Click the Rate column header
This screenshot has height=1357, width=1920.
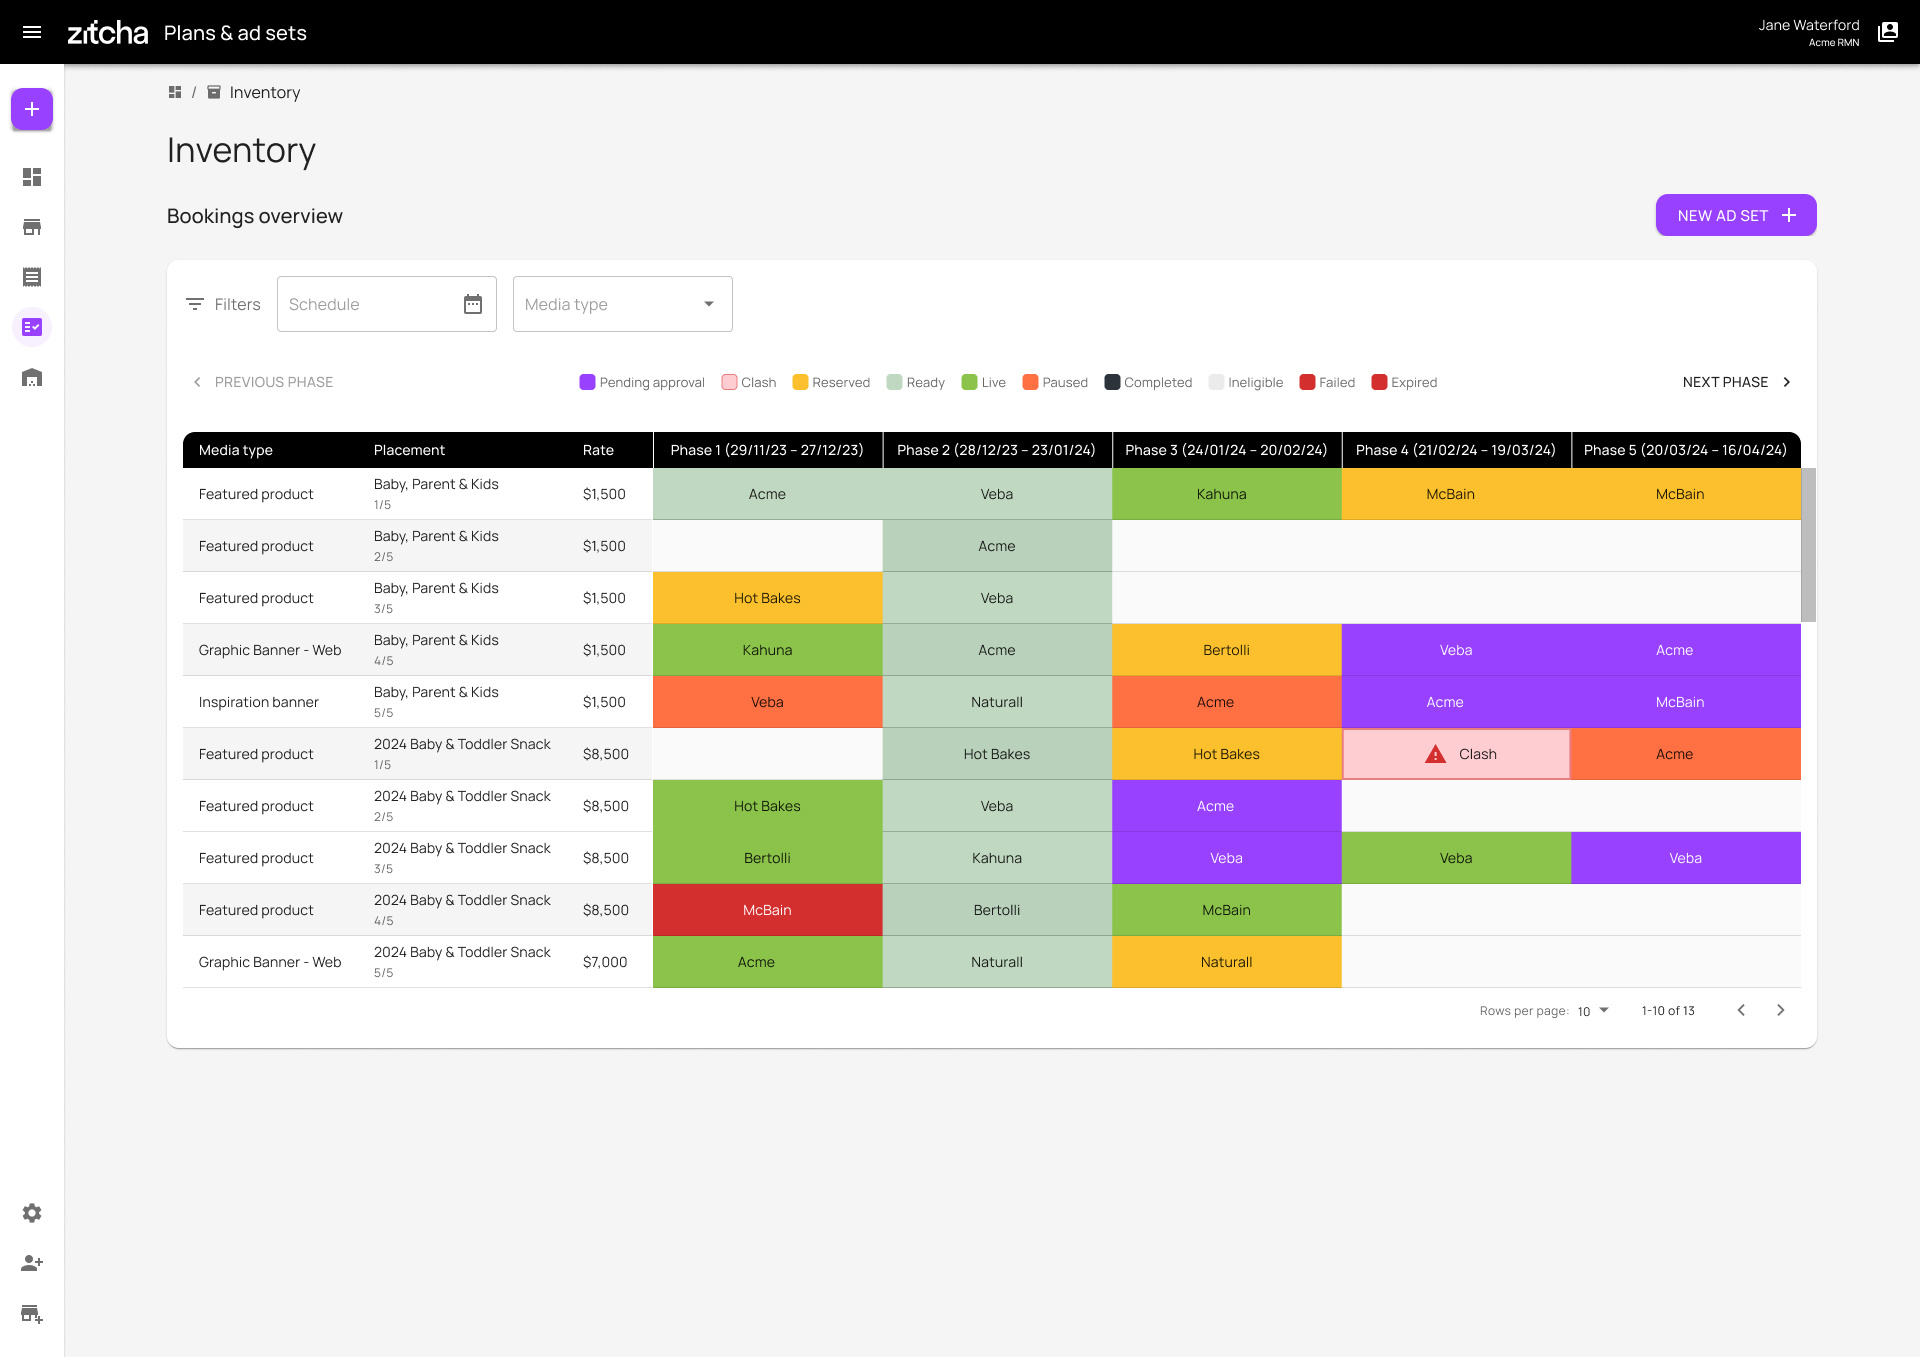point(598,450)
